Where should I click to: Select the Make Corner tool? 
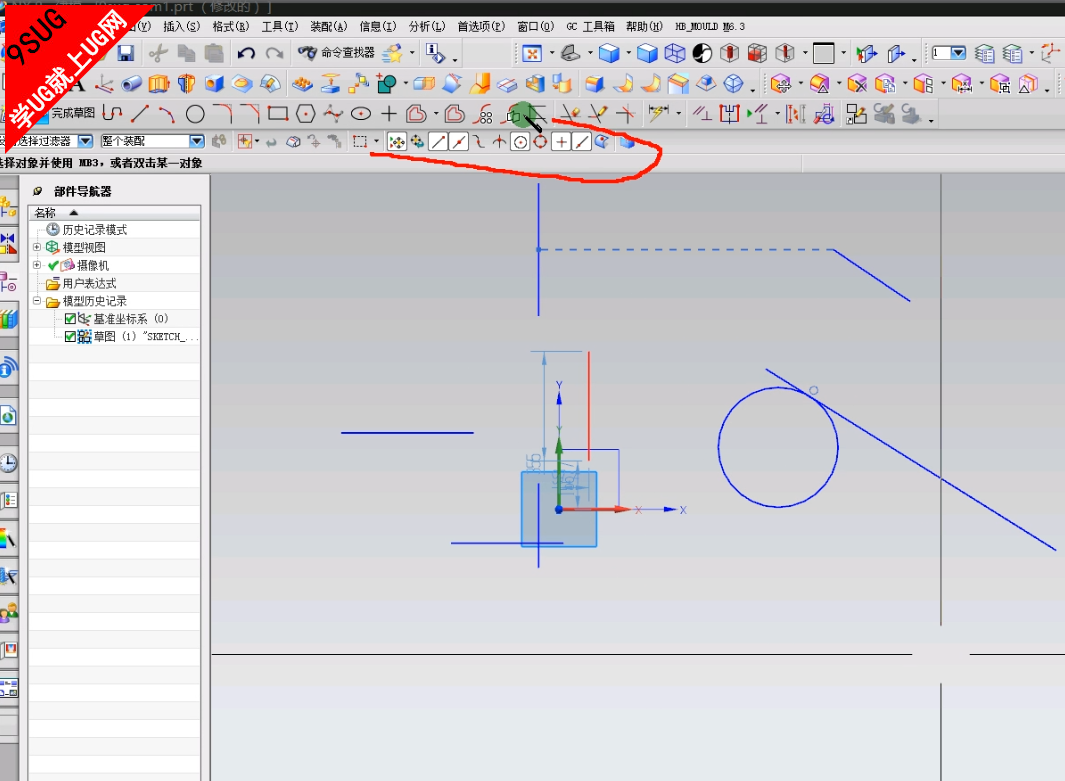point(626,113)
